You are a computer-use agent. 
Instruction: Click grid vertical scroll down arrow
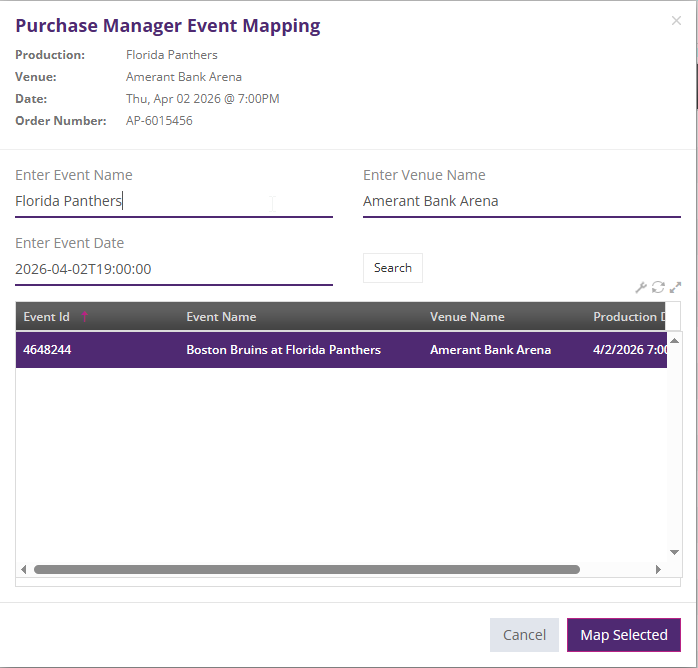[674, 552]
